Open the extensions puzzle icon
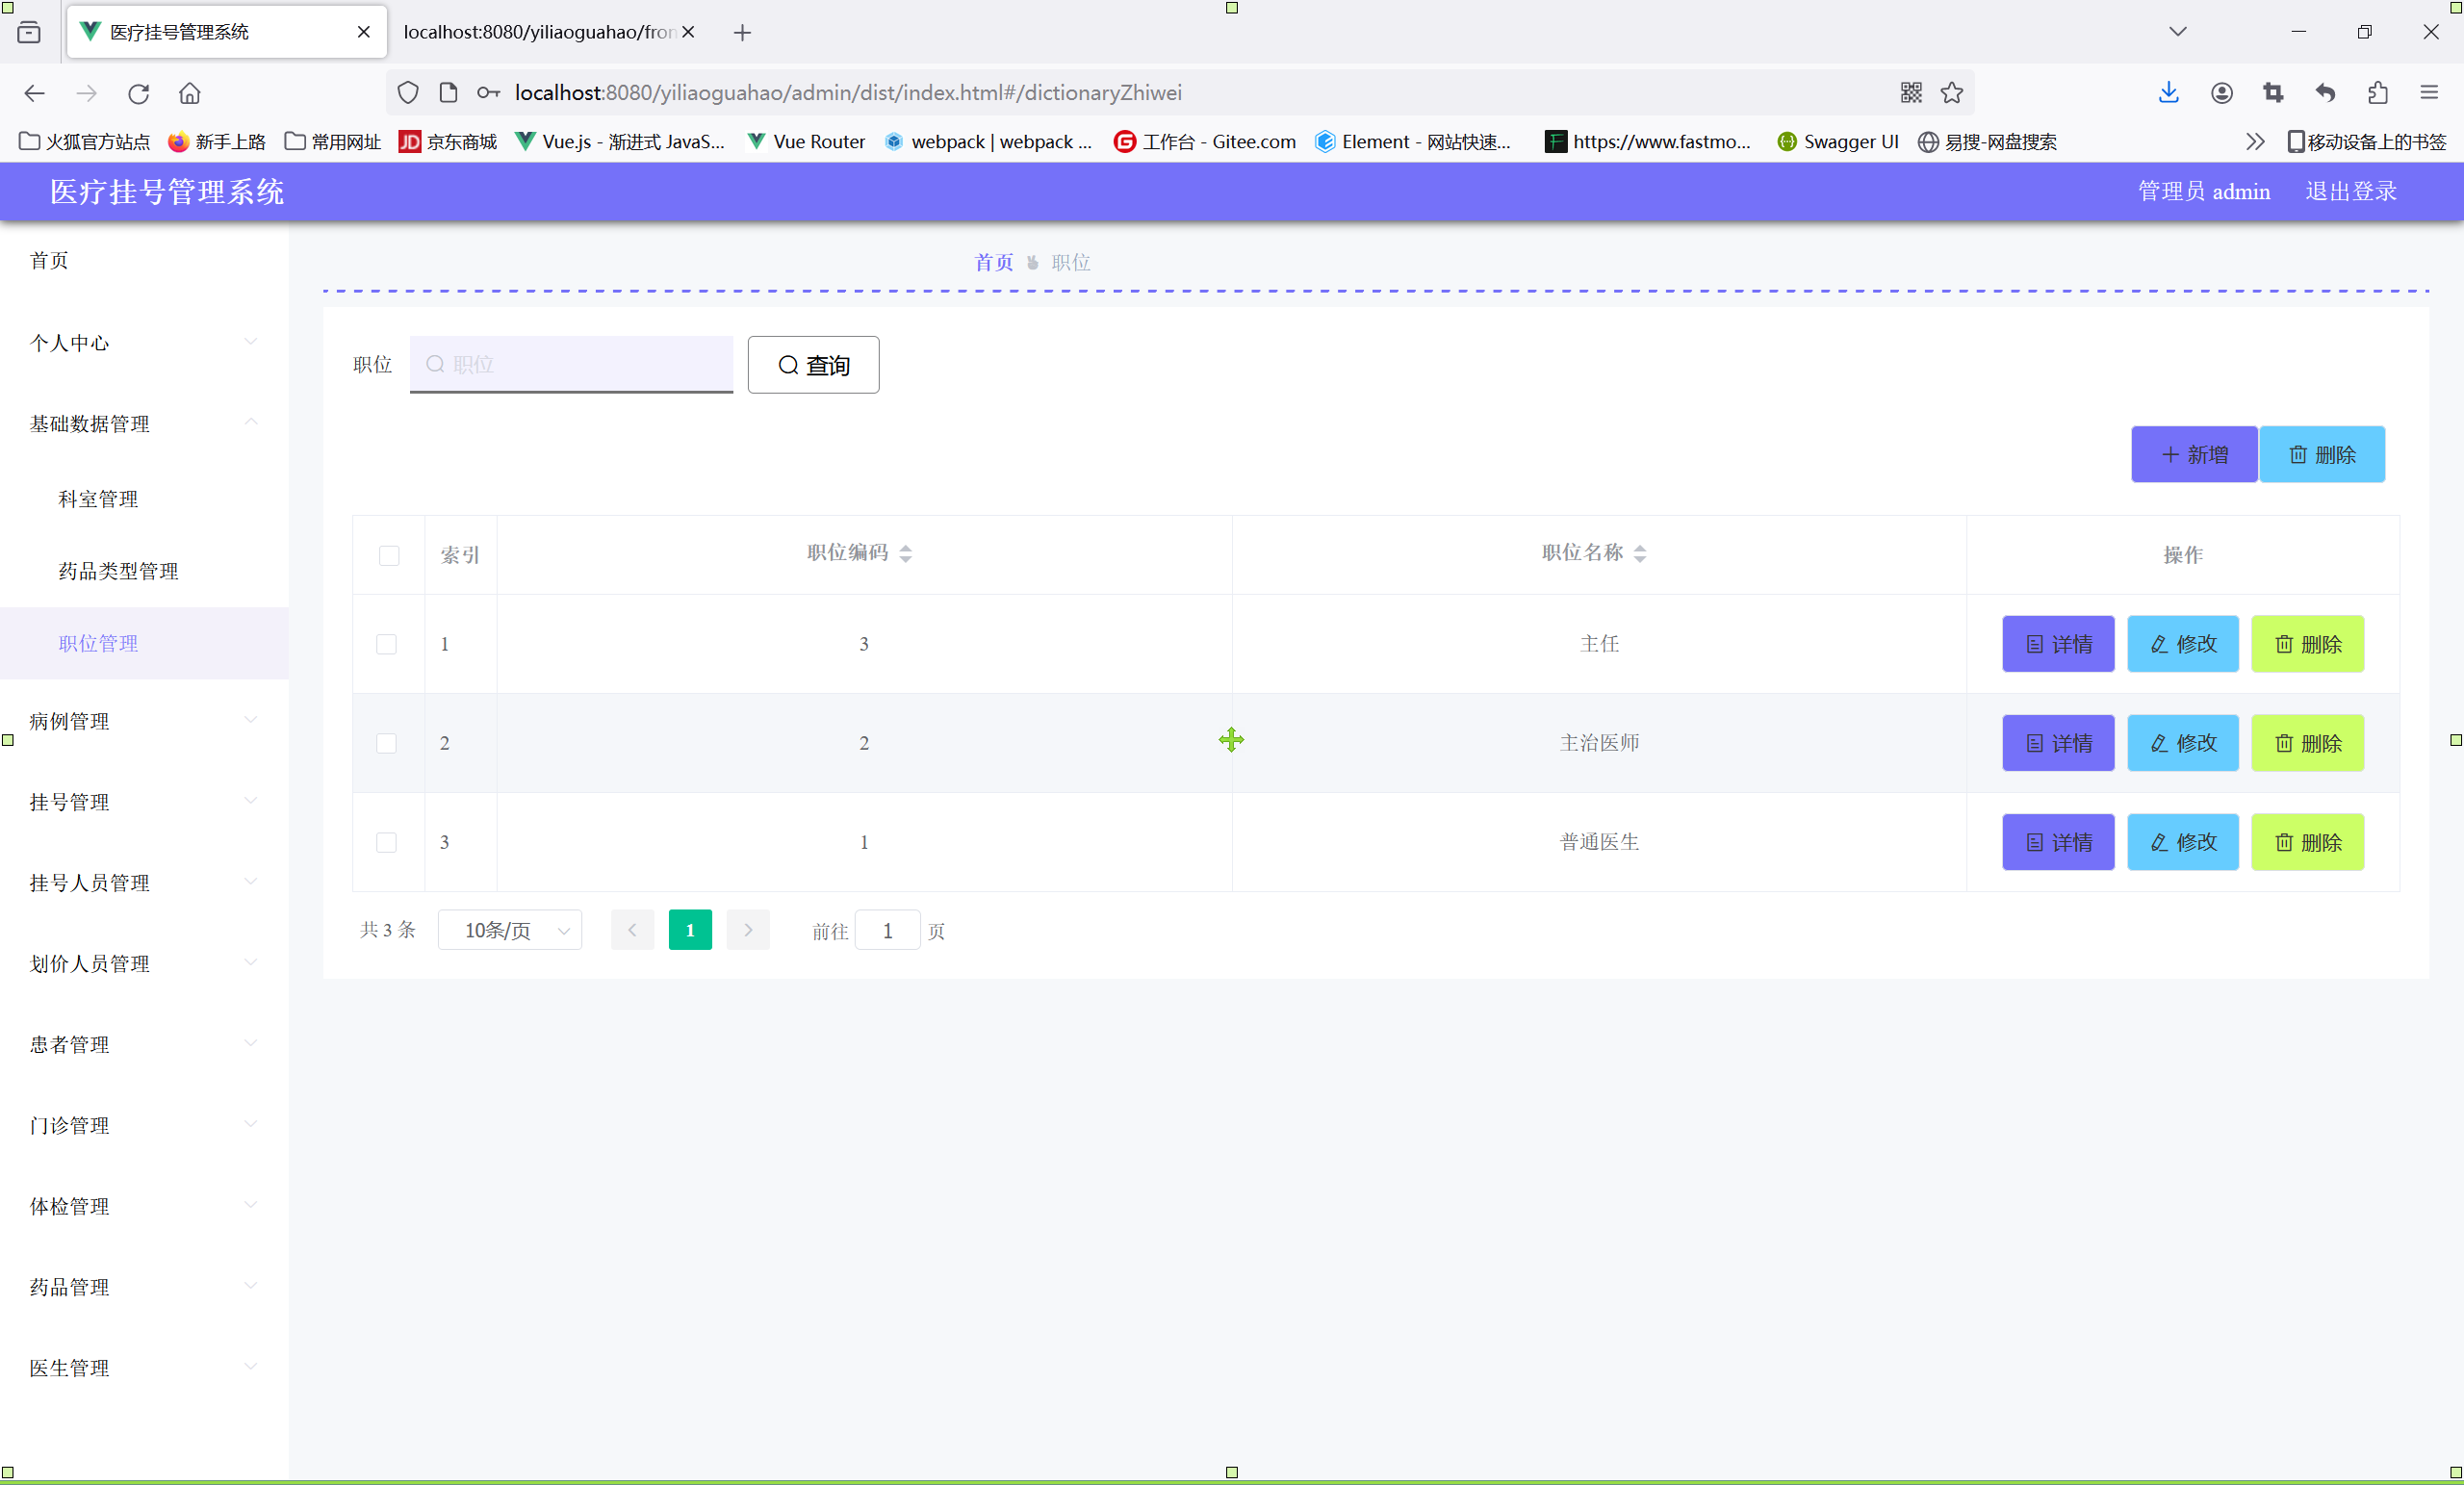2464x1485 pixels. coord(2377,93)
